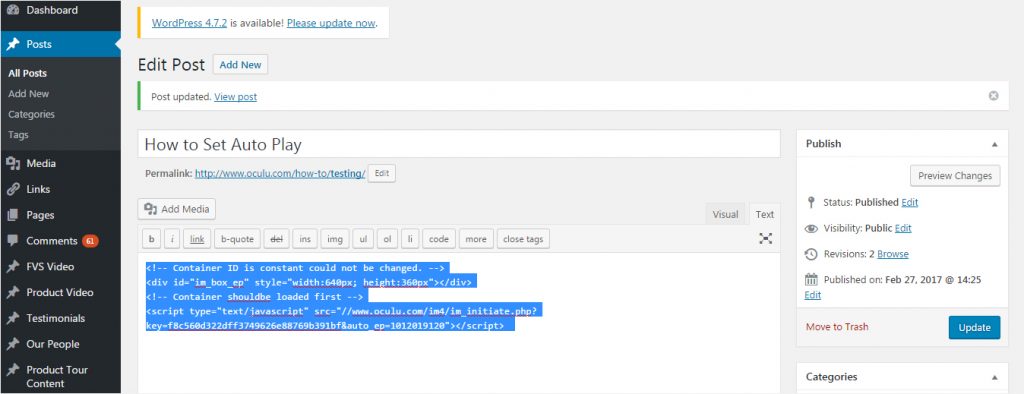
Task: Toggle distraction-free writing mode icon
Action: pyautogui.click(x=765, y=238)
